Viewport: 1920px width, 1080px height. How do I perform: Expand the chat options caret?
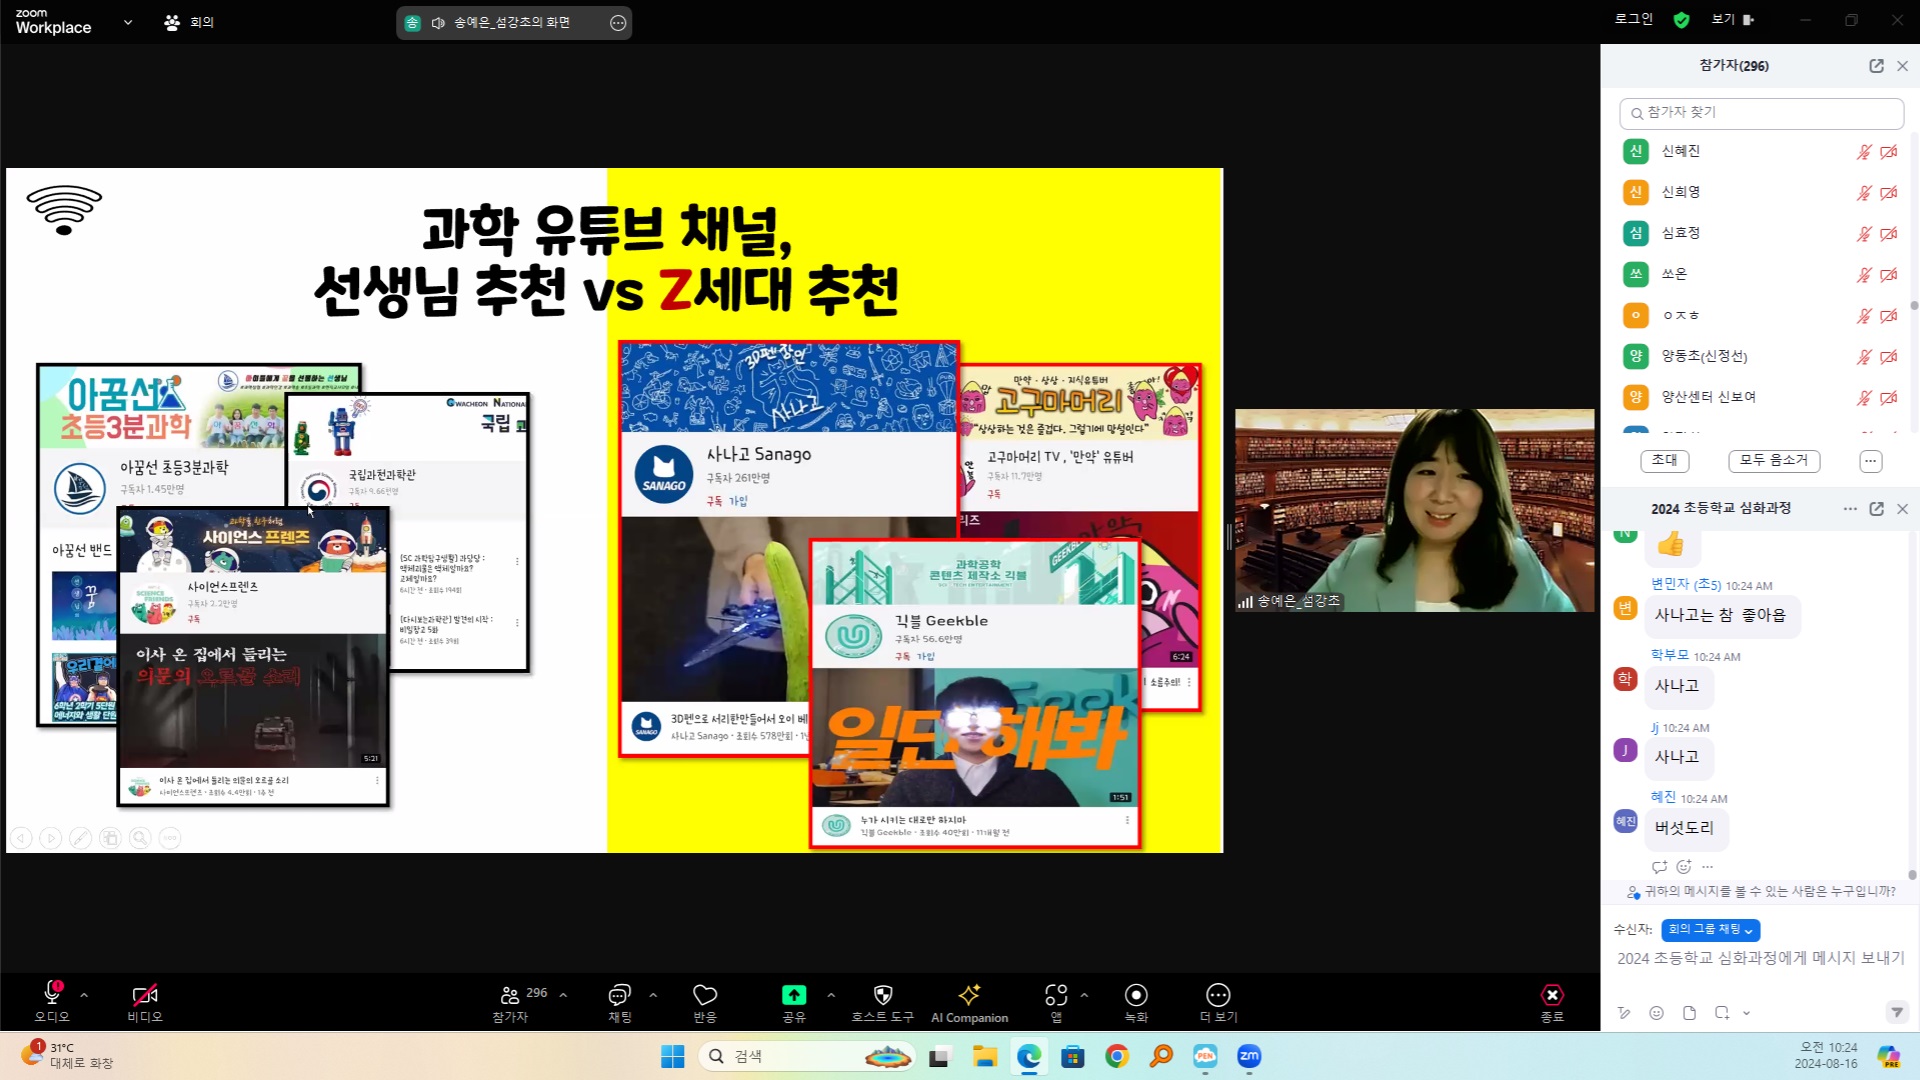pos(653,995)
